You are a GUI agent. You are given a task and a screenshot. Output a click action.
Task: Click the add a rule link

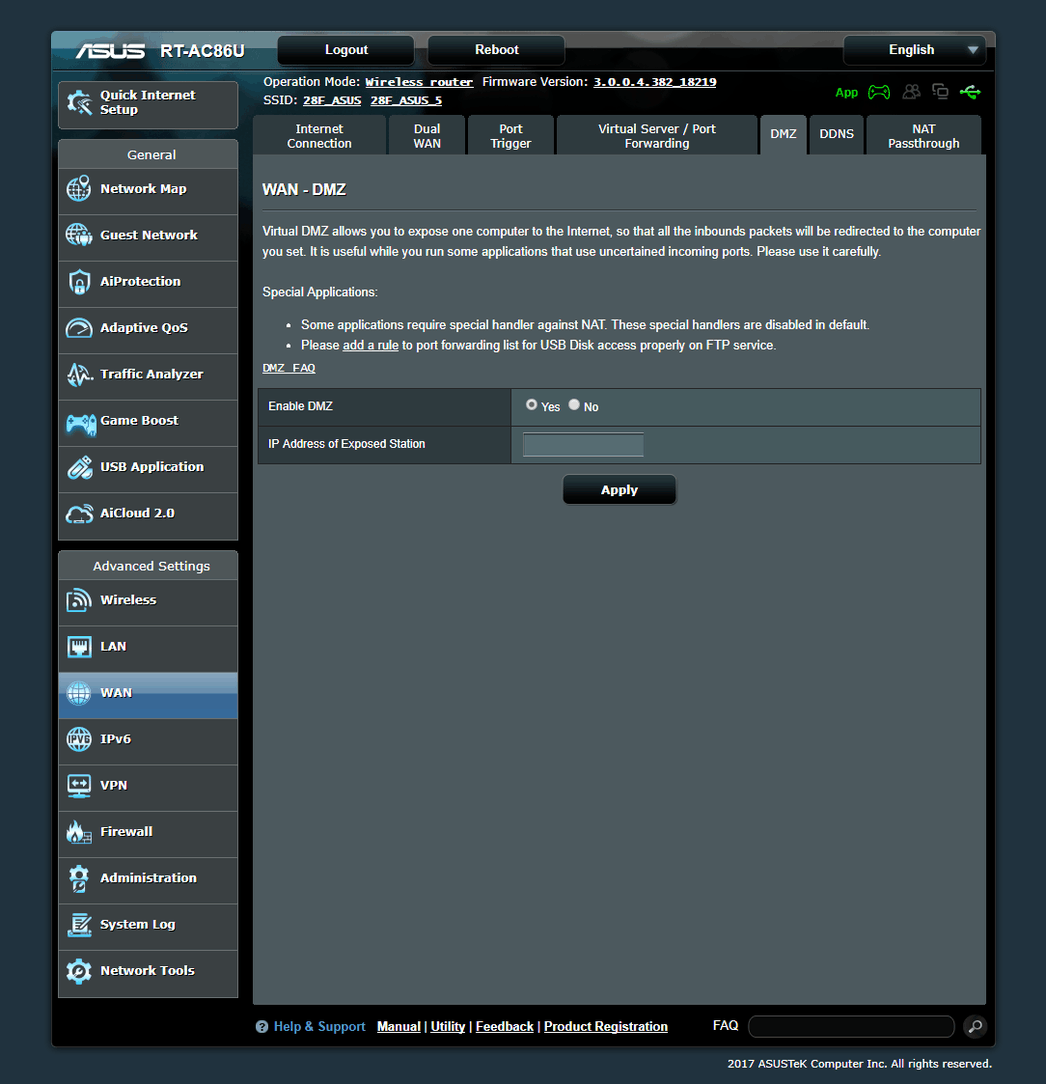click(x=371, y=345)
